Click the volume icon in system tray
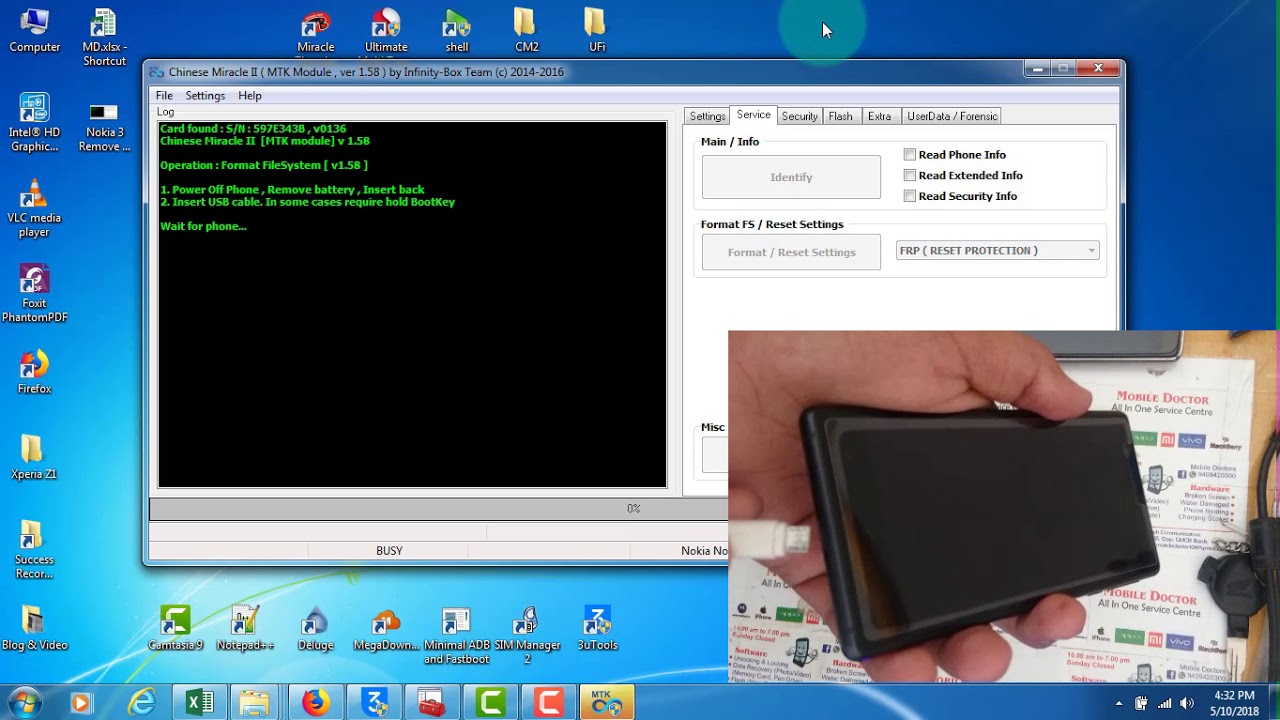The image size is (1280, 720). point(1187,703)
